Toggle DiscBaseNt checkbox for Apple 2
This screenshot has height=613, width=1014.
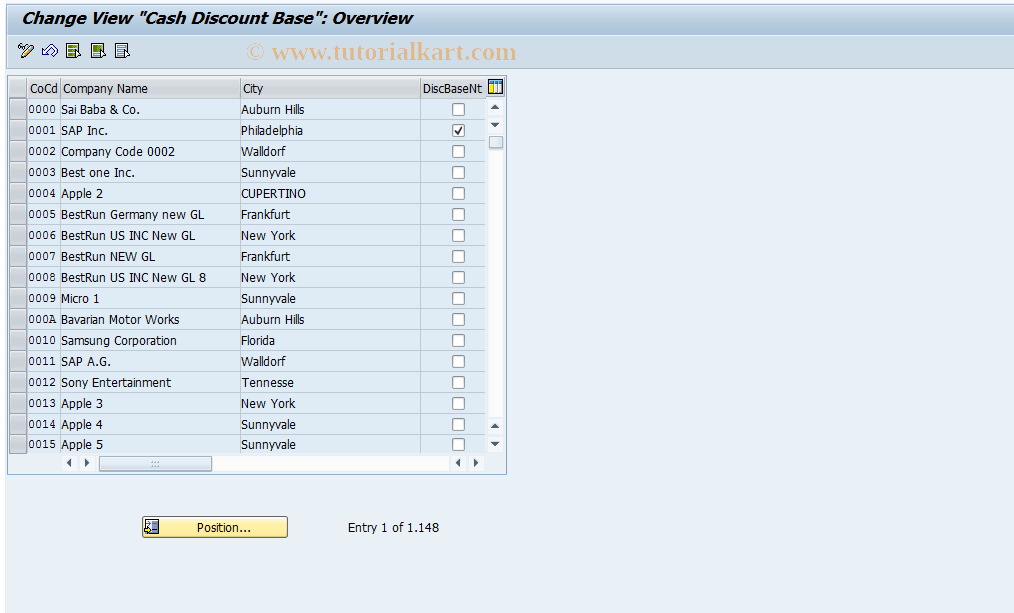point(458,193)
